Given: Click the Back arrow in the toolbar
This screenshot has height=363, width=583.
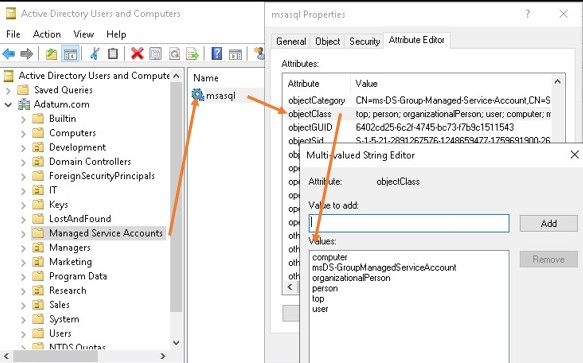Looking at the screenshot, I should [9, 54].
